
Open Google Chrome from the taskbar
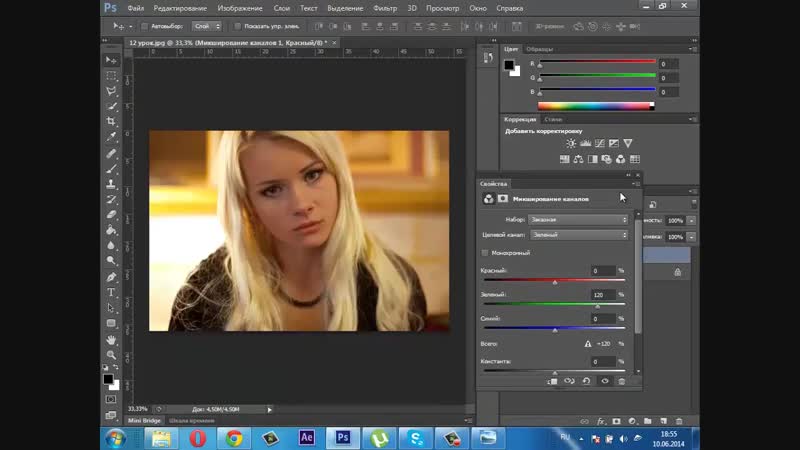point(234,438)
